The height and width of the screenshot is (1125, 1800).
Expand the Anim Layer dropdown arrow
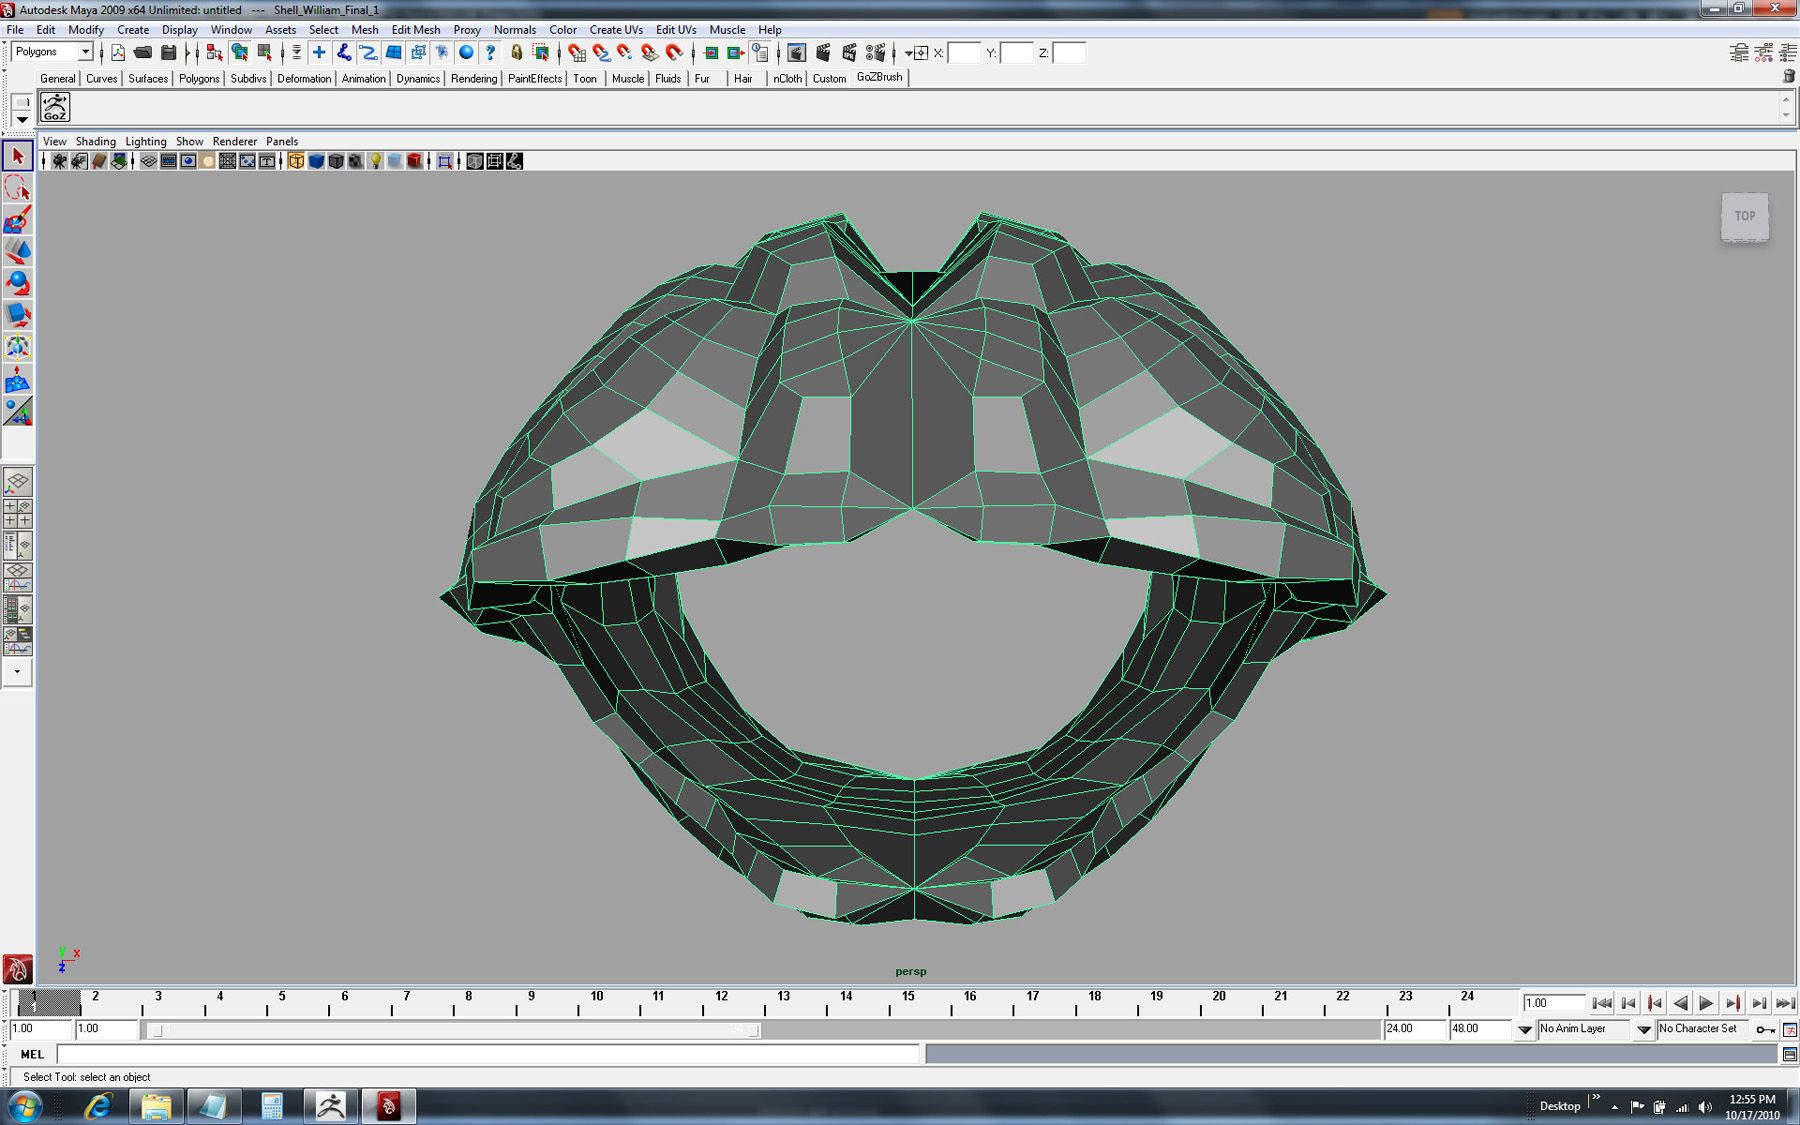pyautogui.click(x=1525, y=1029)
